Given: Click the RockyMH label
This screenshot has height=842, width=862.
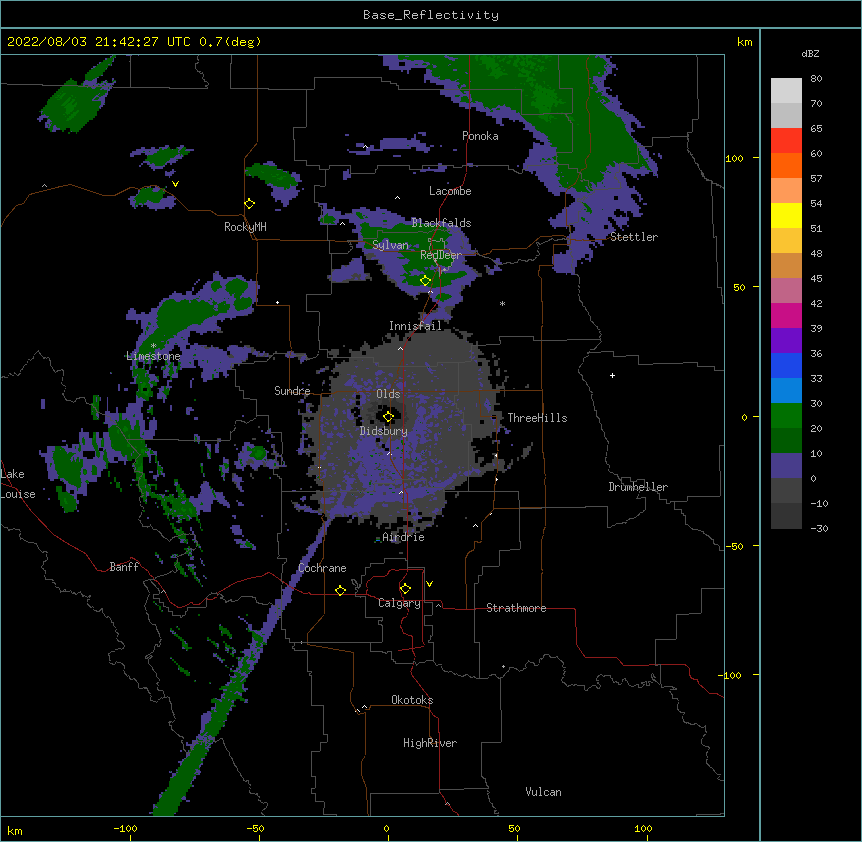Looking at the screenshot, I should point(245,227).
